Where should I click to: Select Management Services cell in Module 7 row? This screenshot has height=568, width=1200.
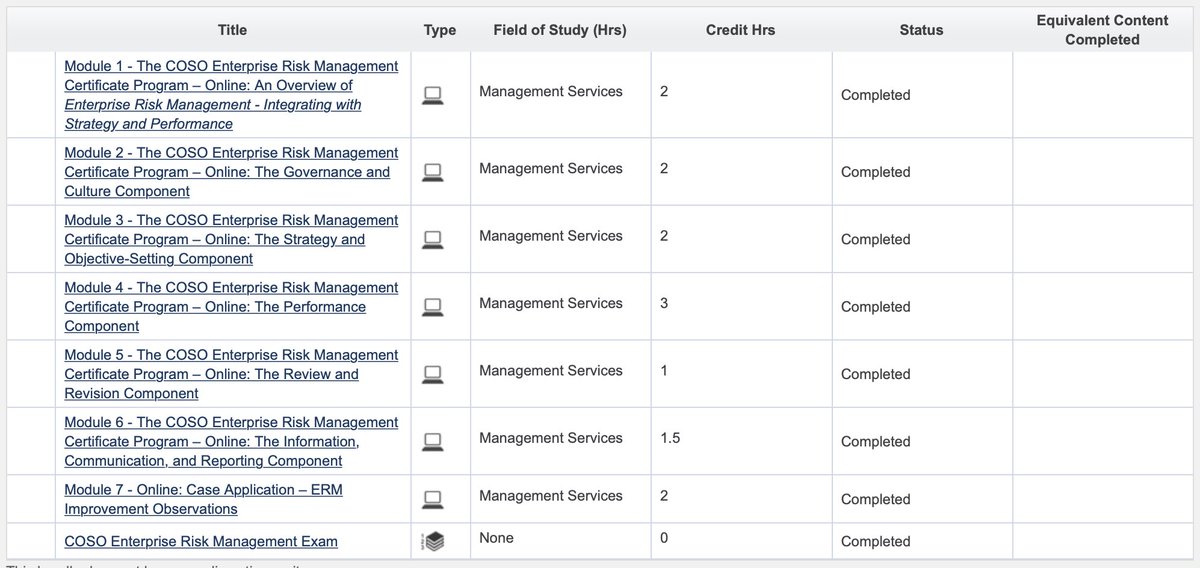tap(551, 495)
